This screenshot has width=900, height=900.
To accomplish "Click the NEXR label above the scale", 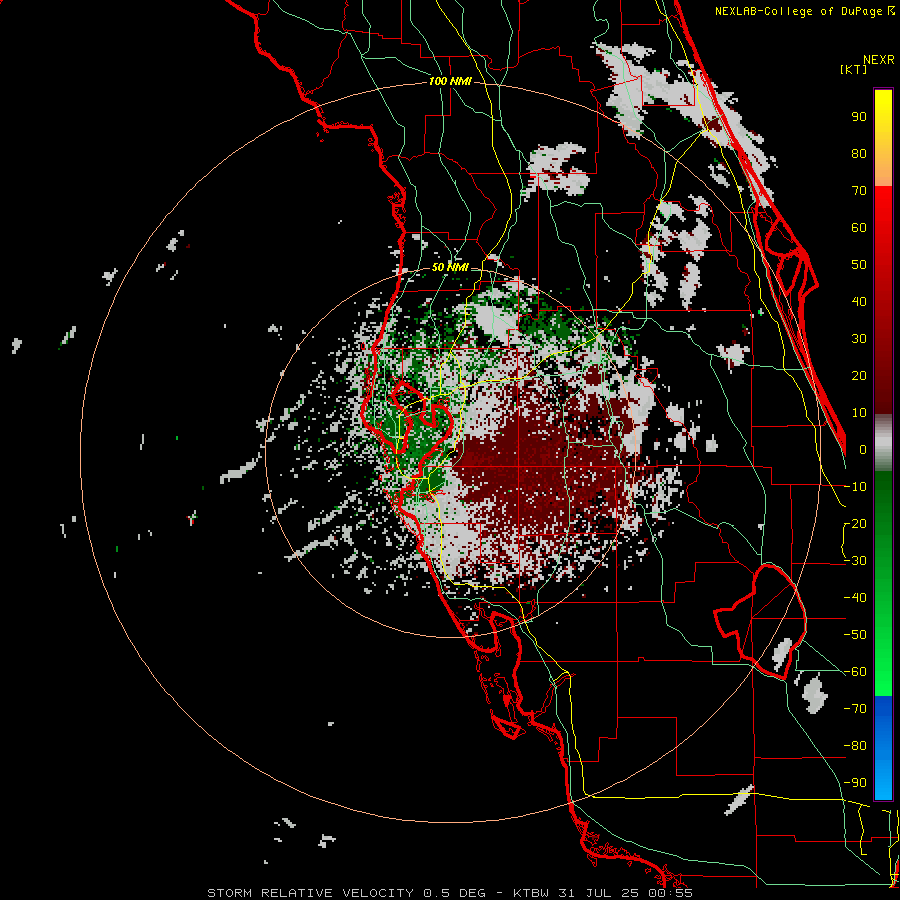I will tap(878, 59).
